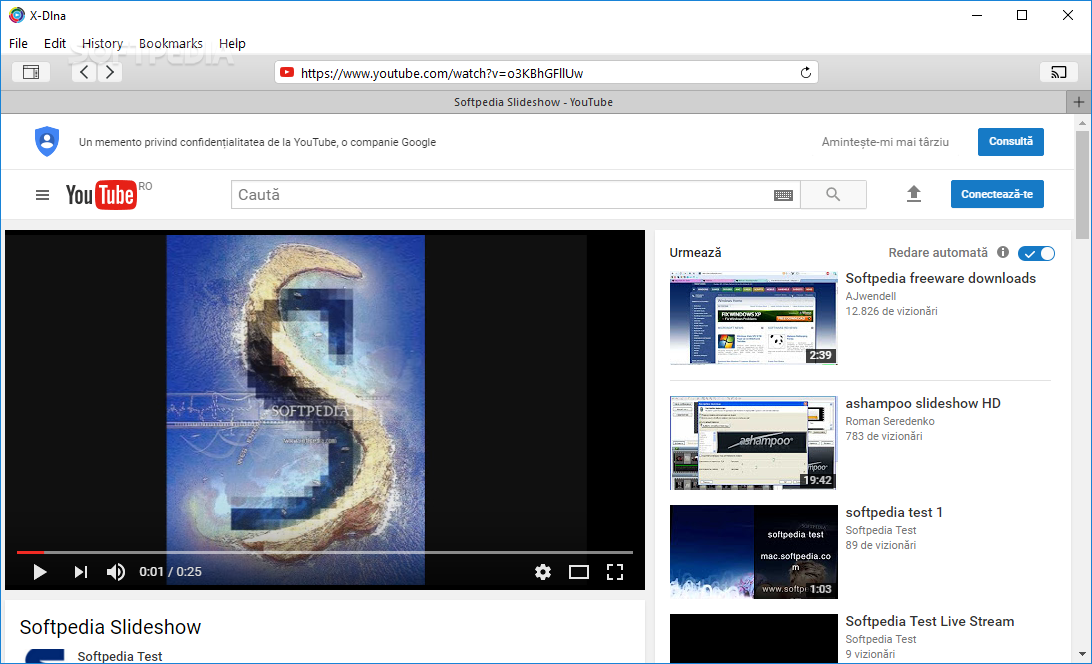Click the Softpedia Test channel avatar
Screen dimensions: 1092x664
pos(45,656)
